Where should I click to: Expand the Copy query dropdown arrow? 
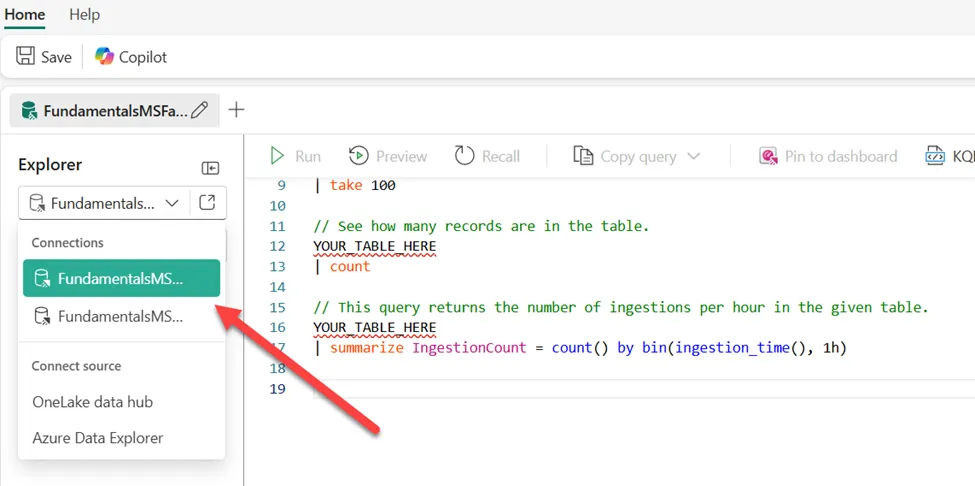(x=693, y=156)
